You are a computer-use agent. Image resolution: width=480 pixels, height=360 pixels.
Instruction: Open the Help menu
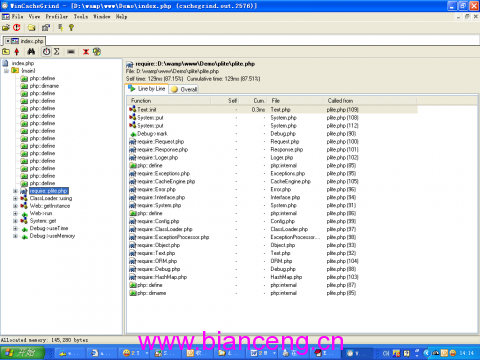(x=121, y=17)
